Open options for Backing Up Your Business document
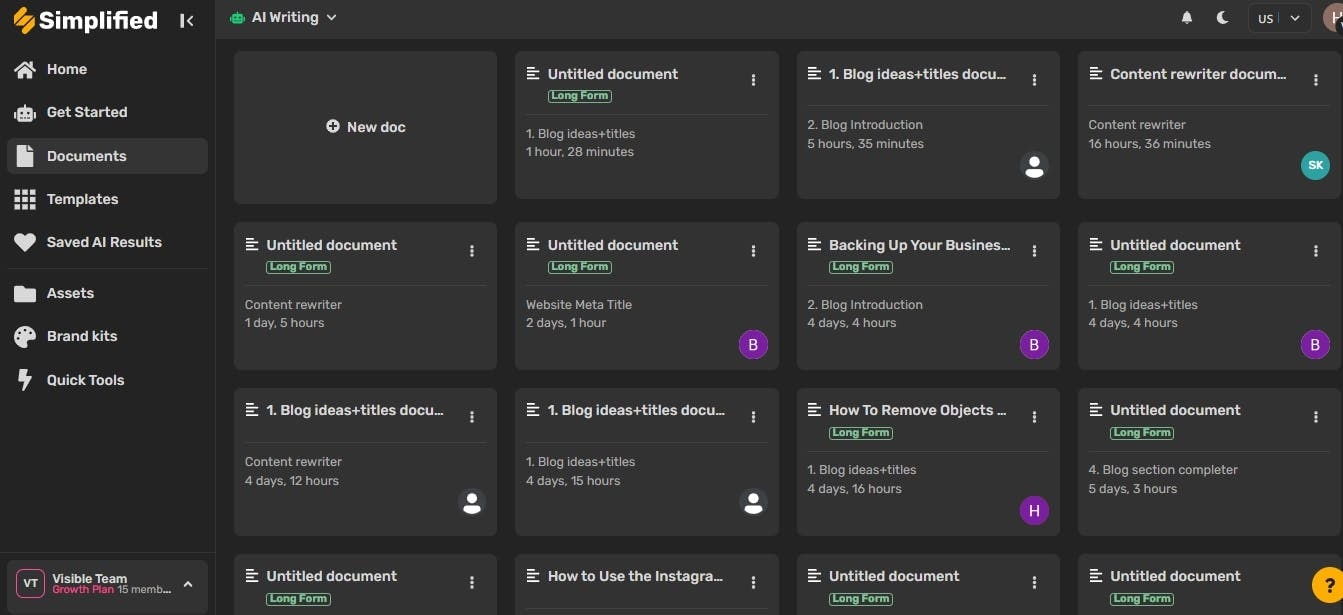This screenshot has width=1343, height=615. click(1035, 251)
